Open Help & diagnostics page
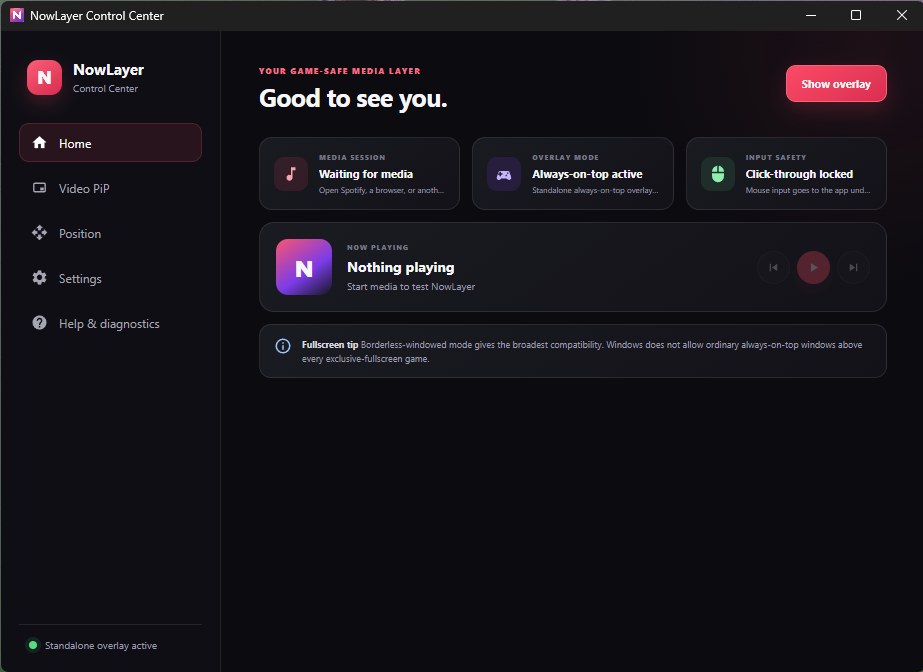Image resolution: width=923 pixels, height=672 pixels. 110,324
